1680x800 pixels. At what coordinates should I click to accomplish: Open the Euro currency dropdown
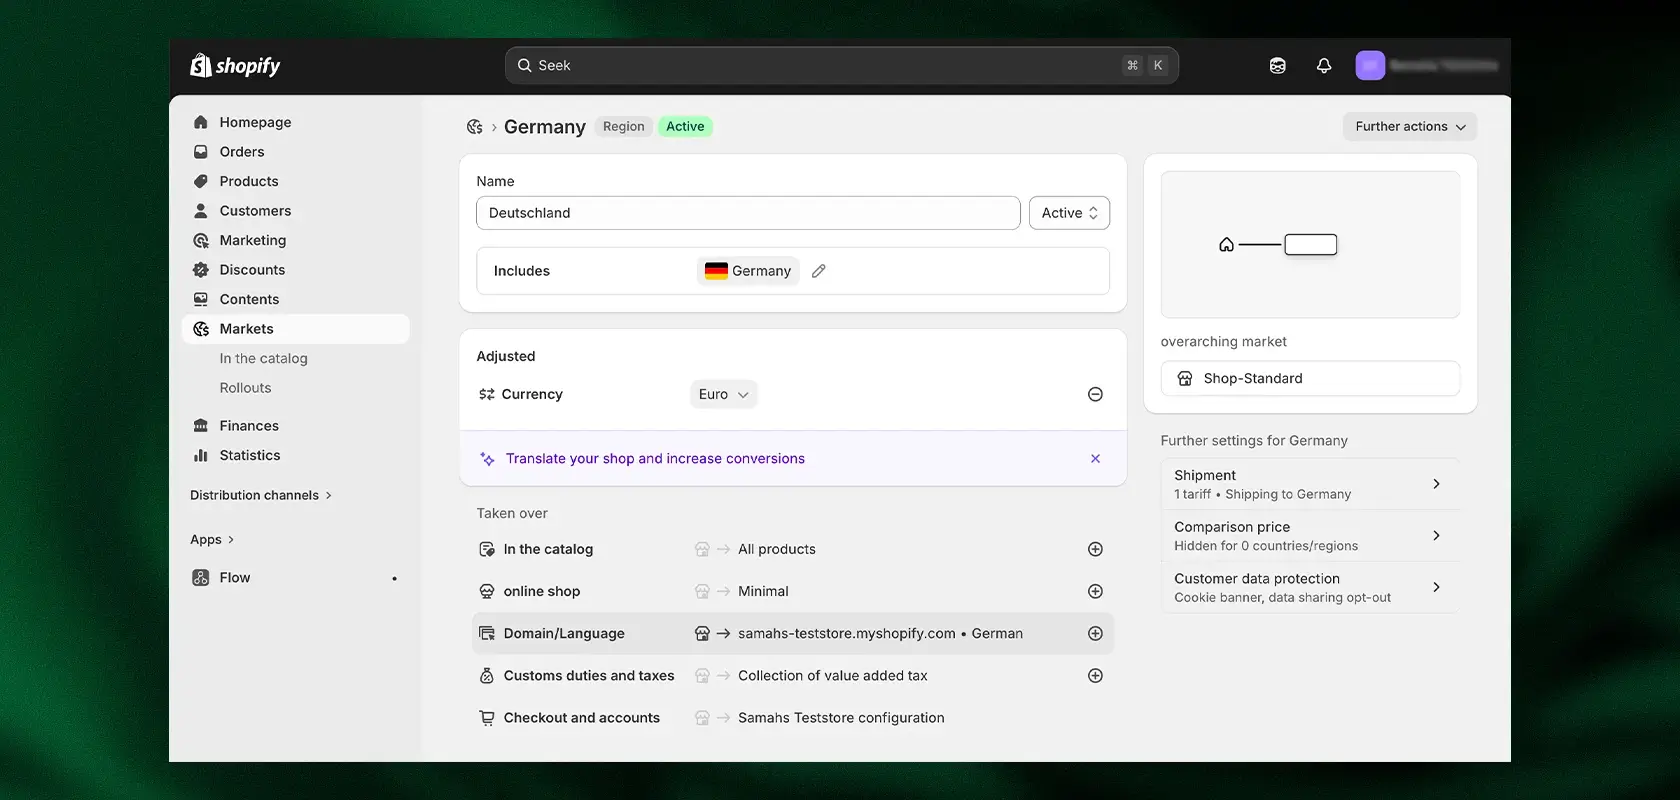pyautogui.click(x=723, y=394)
